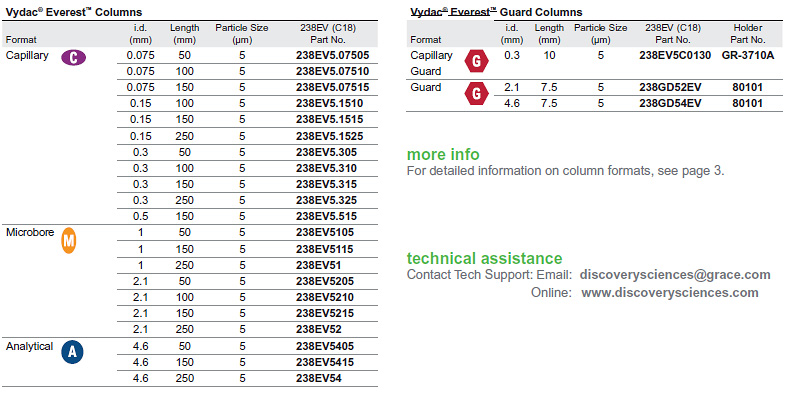This screenshot has height=416, width=787.
Task: Select part number 238EV5.07505
Action: pos(332,55)
